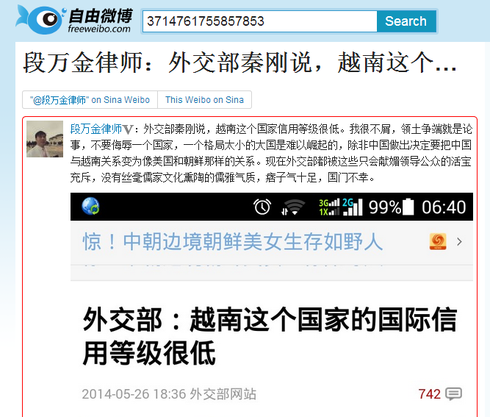Click the 2G signal bars icon

[352, 207]
